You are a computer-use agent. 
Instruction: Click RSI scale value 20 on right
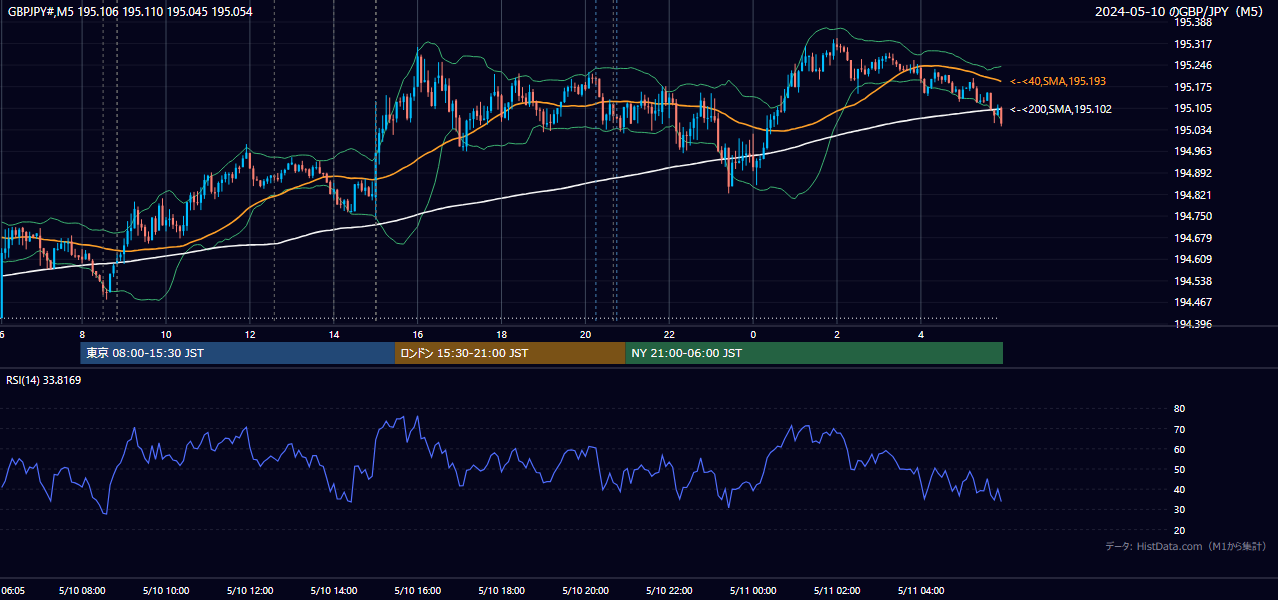click(1179, 531)
